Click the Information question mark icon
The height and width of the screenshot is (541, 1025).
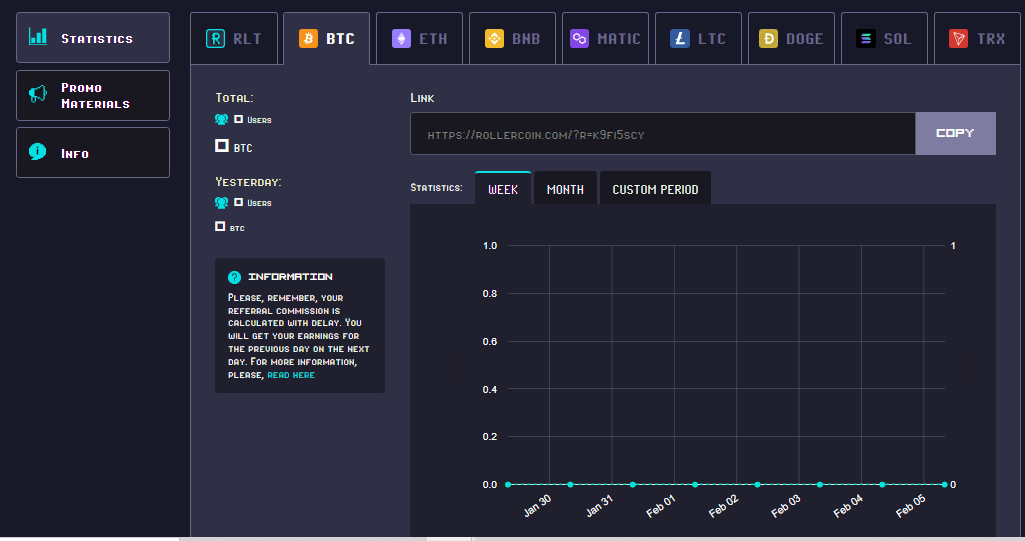coord(234,277)
